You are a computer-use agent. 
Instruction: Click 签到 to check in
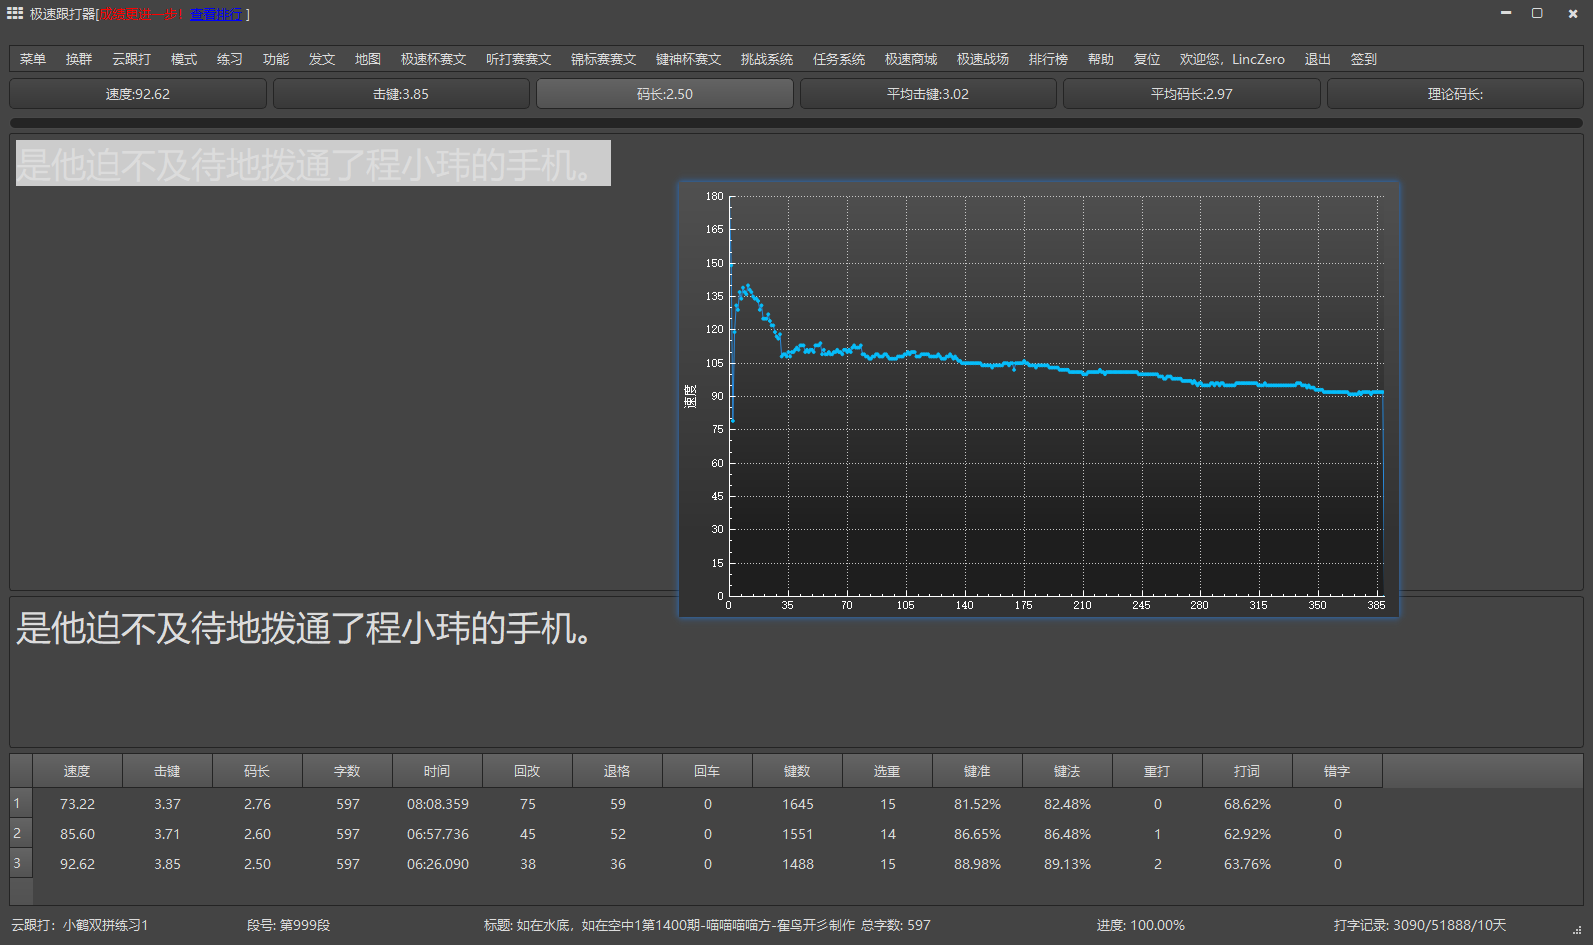click(x=1363, y=59)
